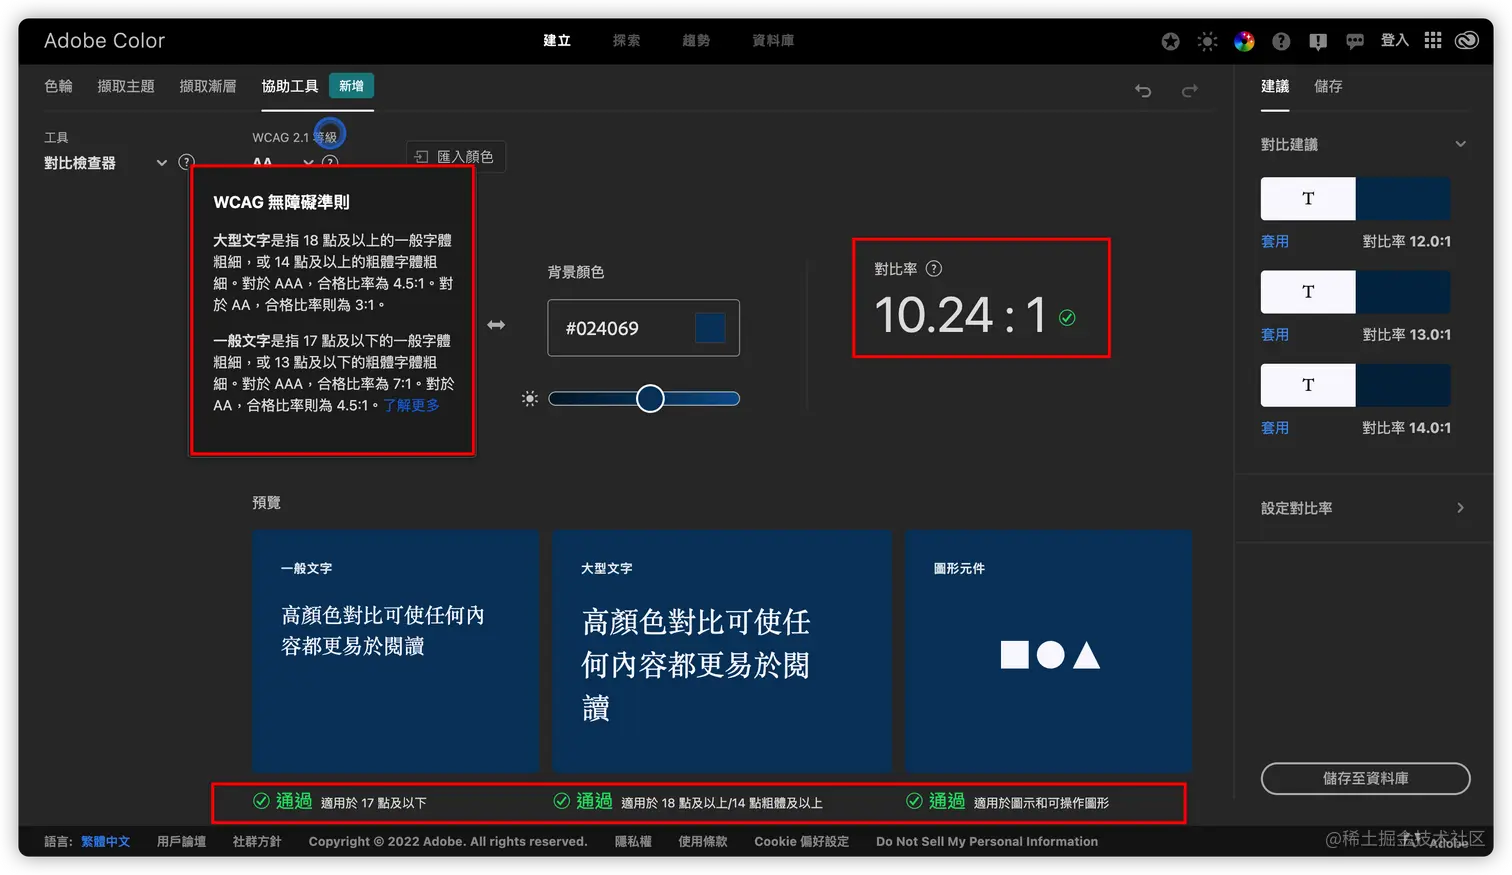
Task: Open the 對比檢查器 tool dropdown
Action: coord(162,162)
